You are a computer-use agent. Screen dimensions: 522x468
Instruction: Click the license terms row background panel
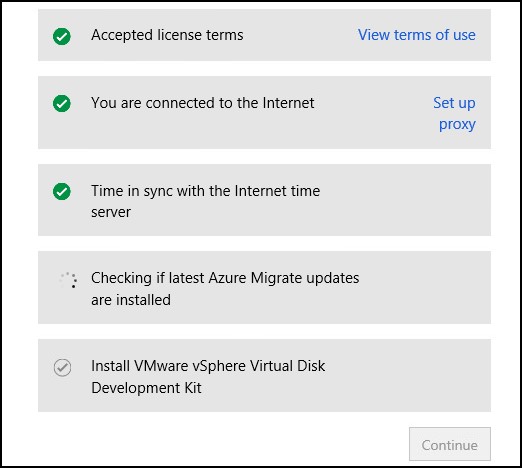pos(264,35)
